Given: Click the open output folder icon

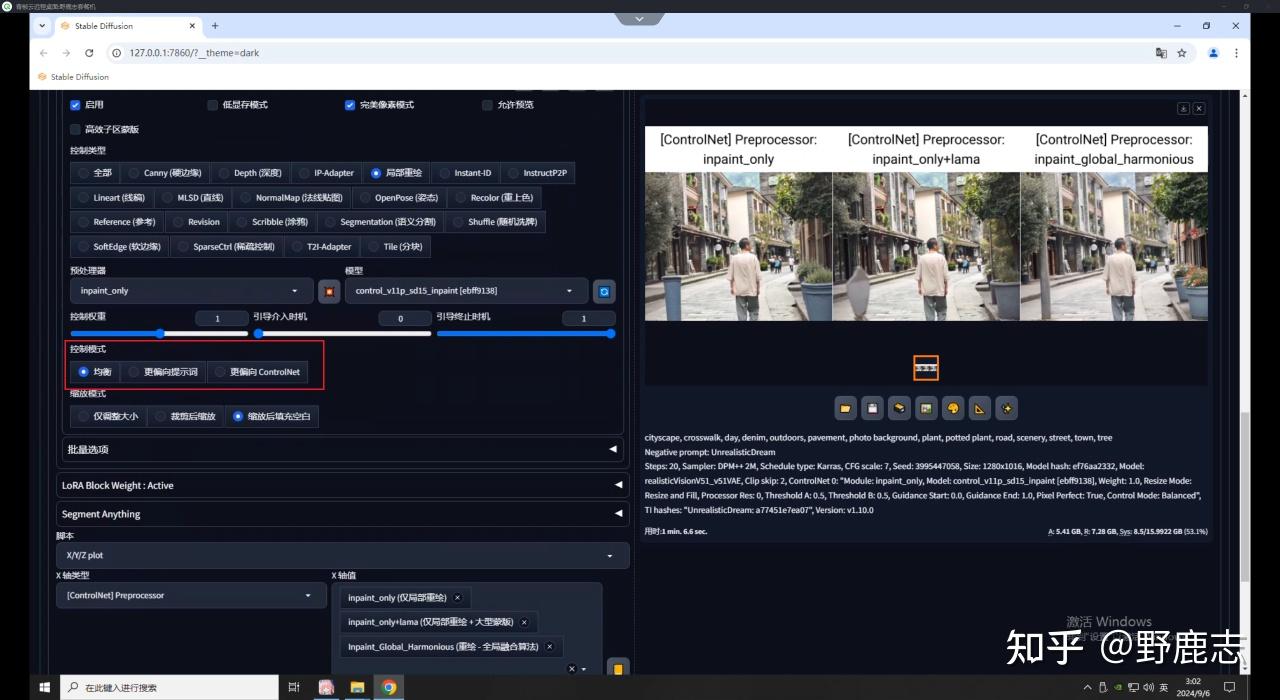Looking at the screenshot, I should click(x=846, y=408).
